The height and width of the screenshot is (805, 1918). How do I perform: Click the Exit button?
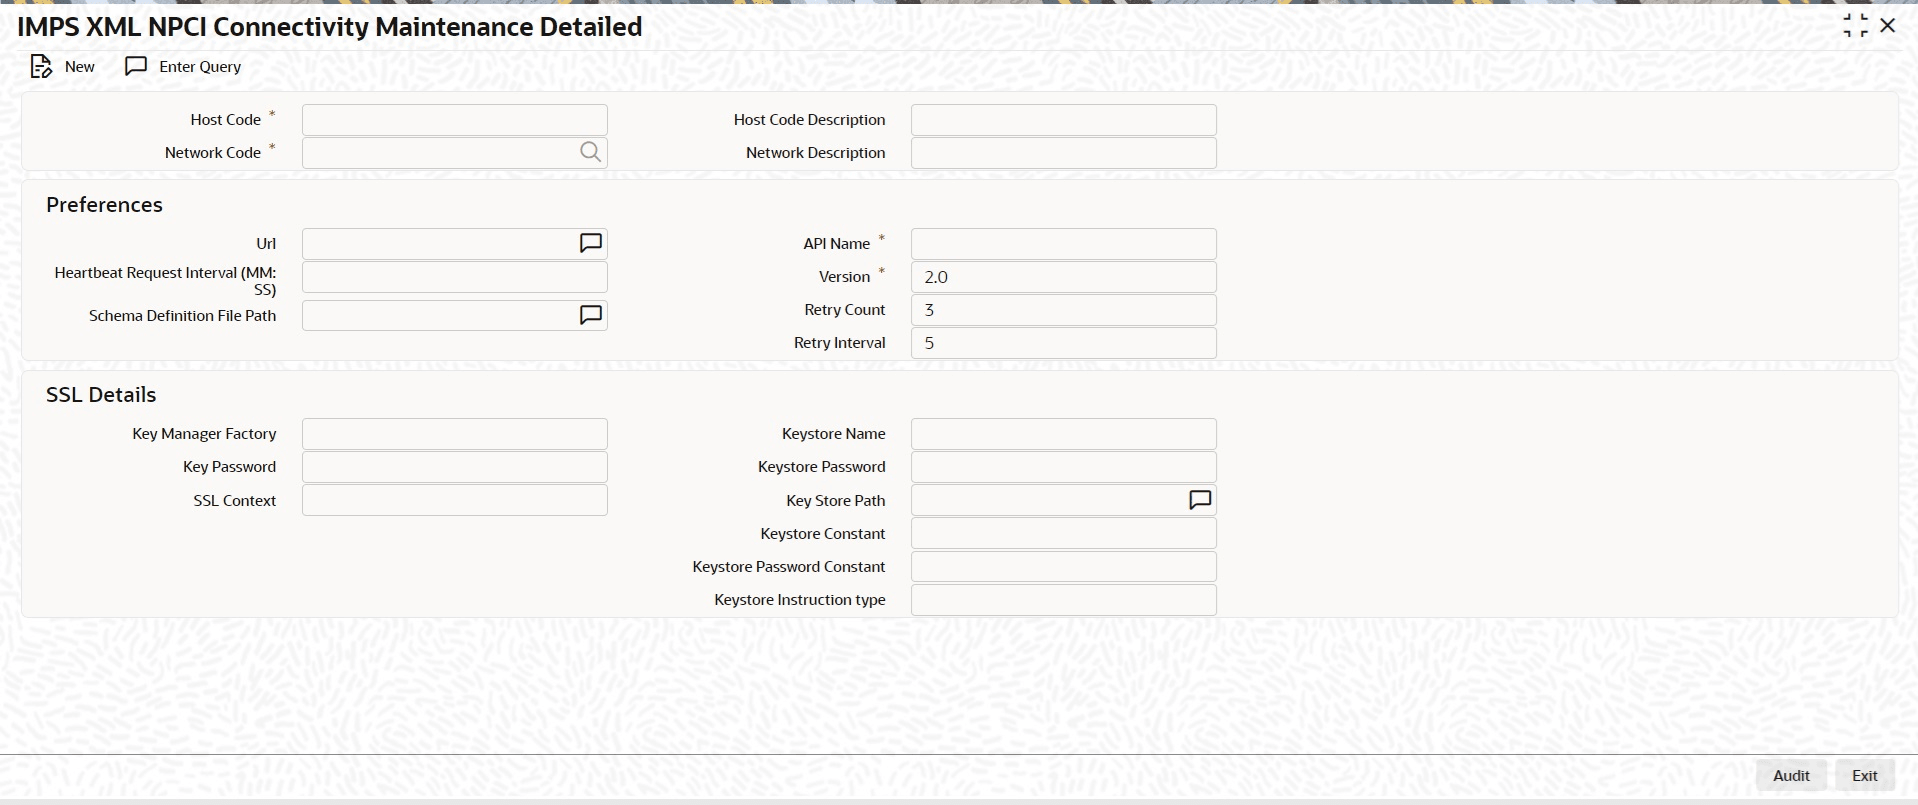1865,776
